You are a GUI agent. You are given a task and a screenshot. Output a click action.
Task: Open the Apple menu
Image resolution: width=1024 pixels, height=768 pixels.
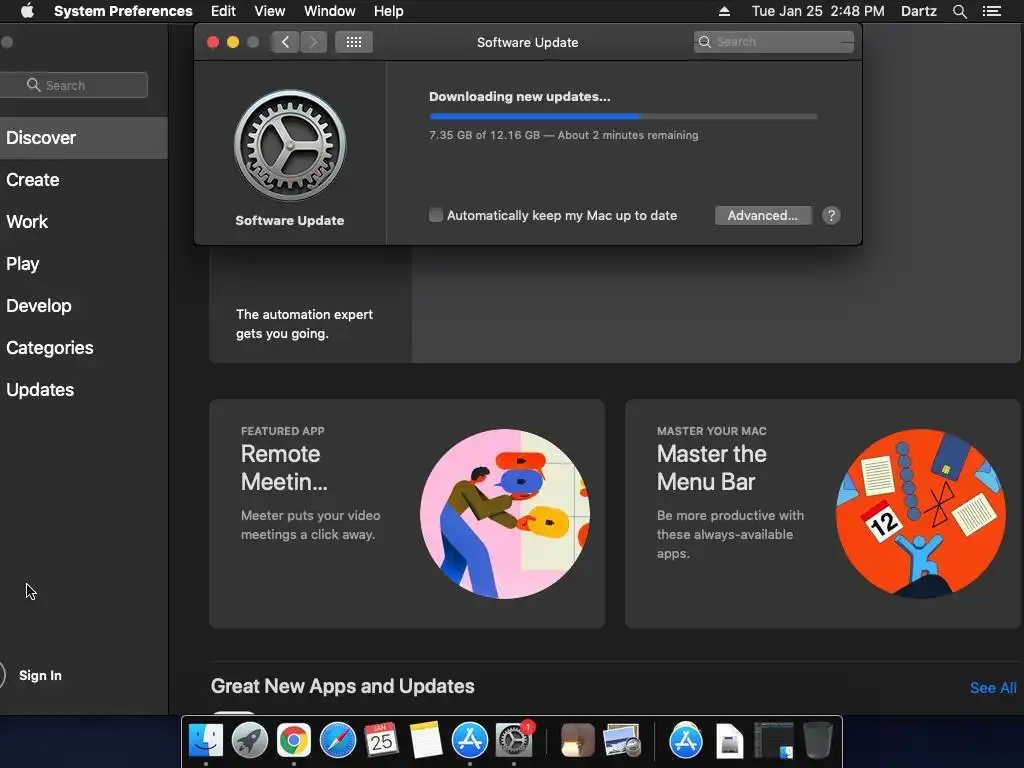click(27, 11)
